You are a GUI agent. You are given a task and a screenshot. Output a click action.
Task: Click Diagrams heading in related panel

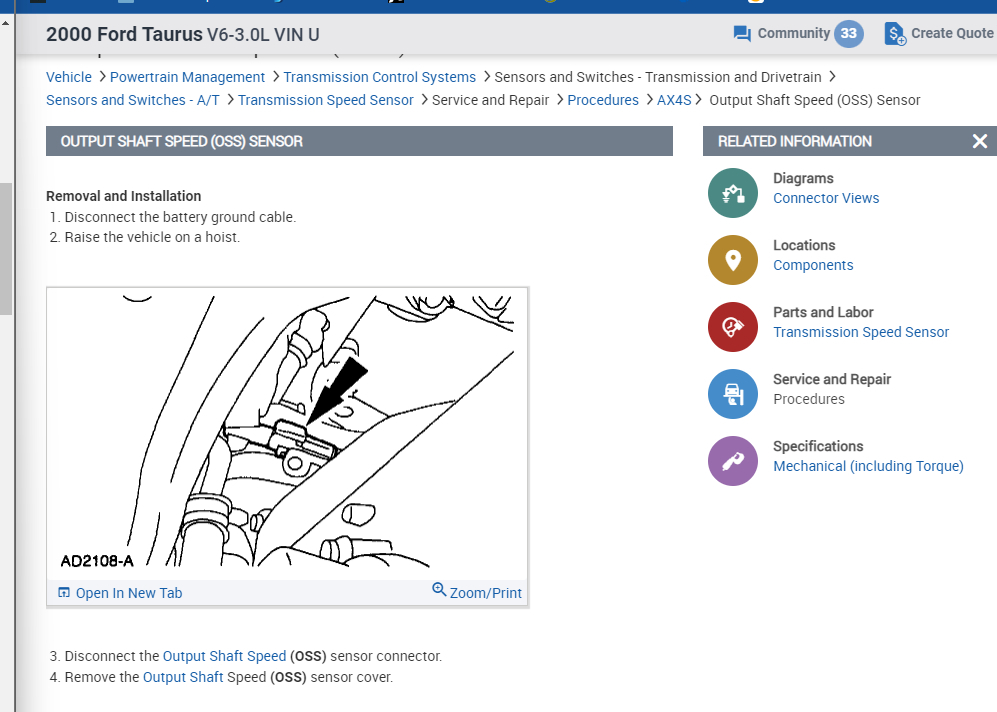(x=803, y=179)
